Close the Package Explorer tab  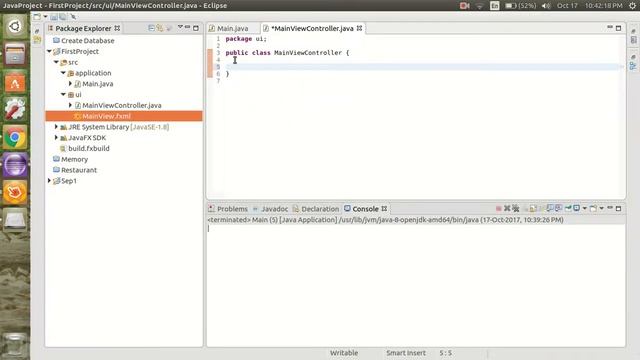pos(117,28)
